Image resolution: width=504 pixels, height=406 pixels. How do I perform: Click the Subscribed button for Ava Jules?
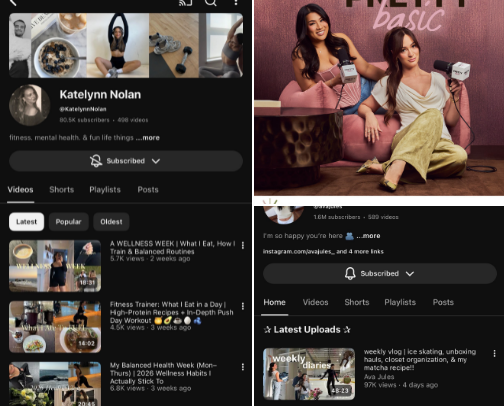coord(380,273)
